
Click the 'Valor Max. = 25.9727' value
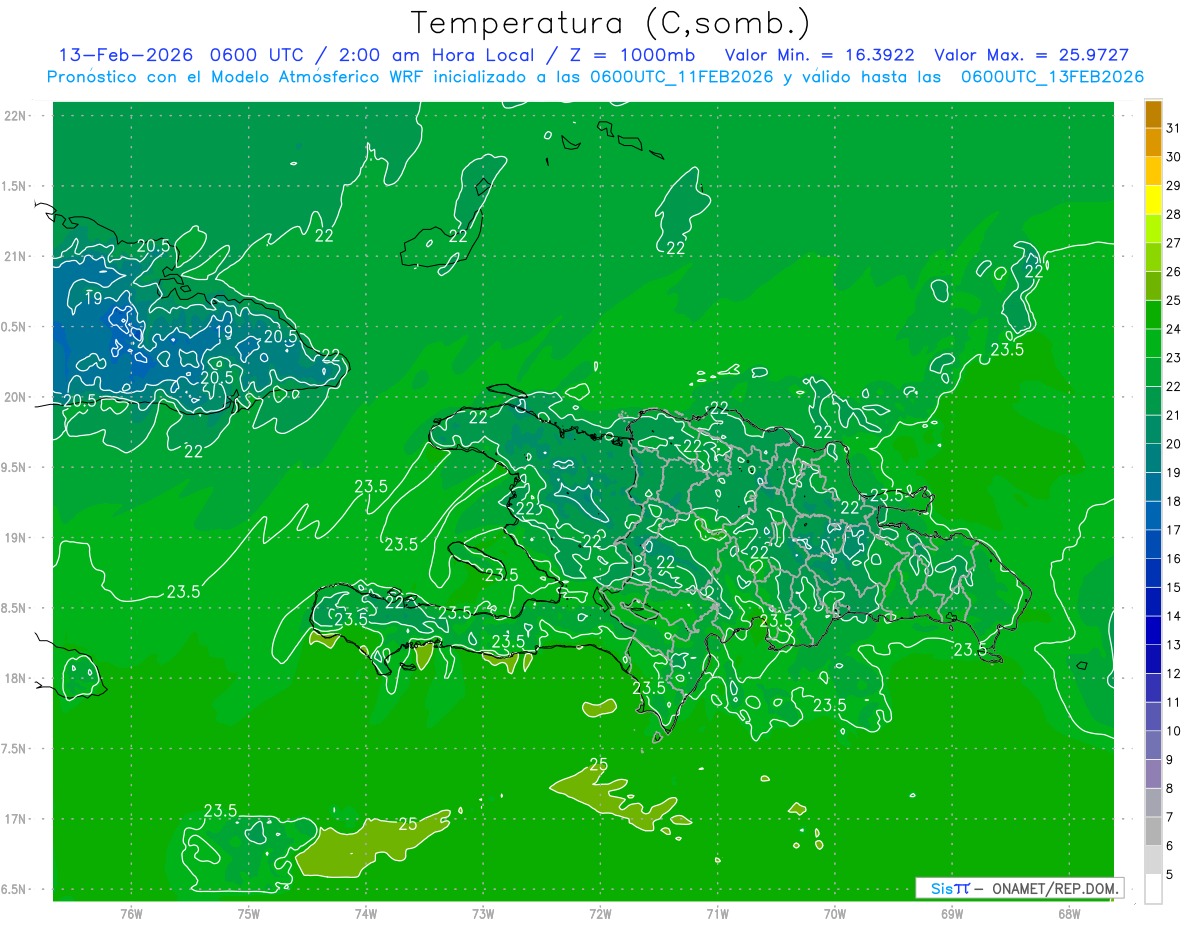[x=1031, y=55]
